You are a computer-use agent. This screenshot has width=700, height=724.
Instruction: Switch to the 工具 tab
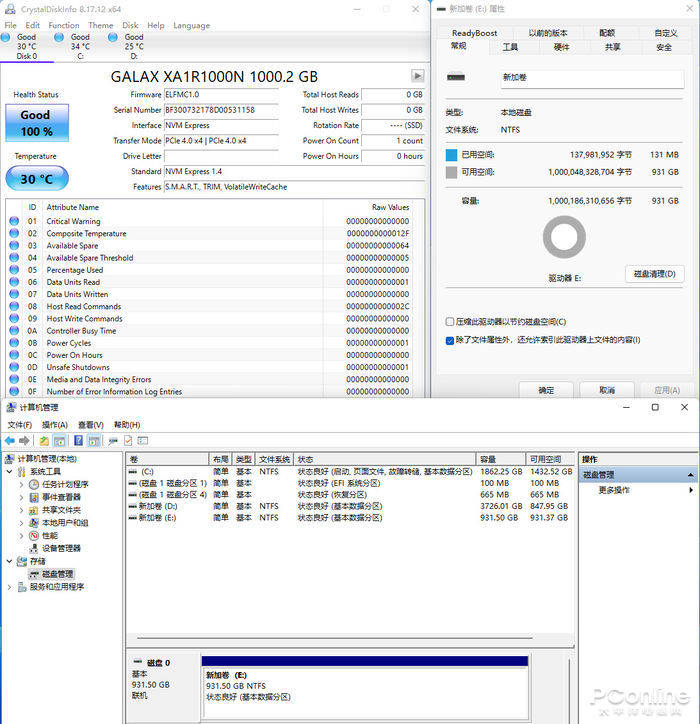tap(510, 47)
